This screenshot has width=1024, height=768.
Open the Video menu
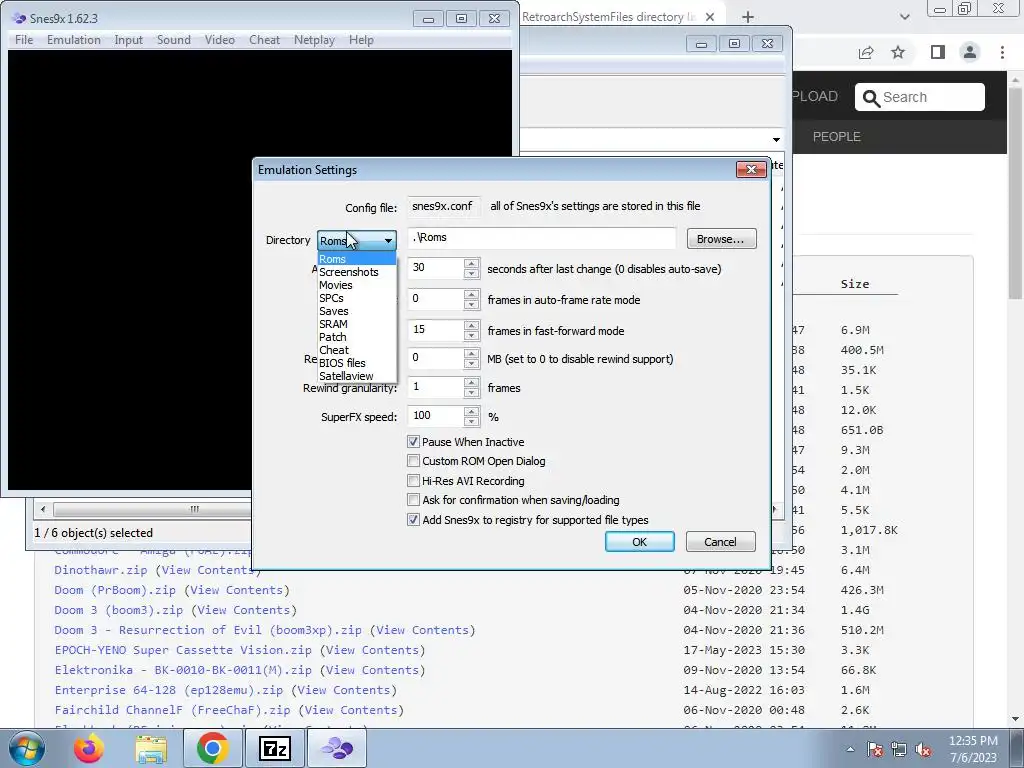219,40
